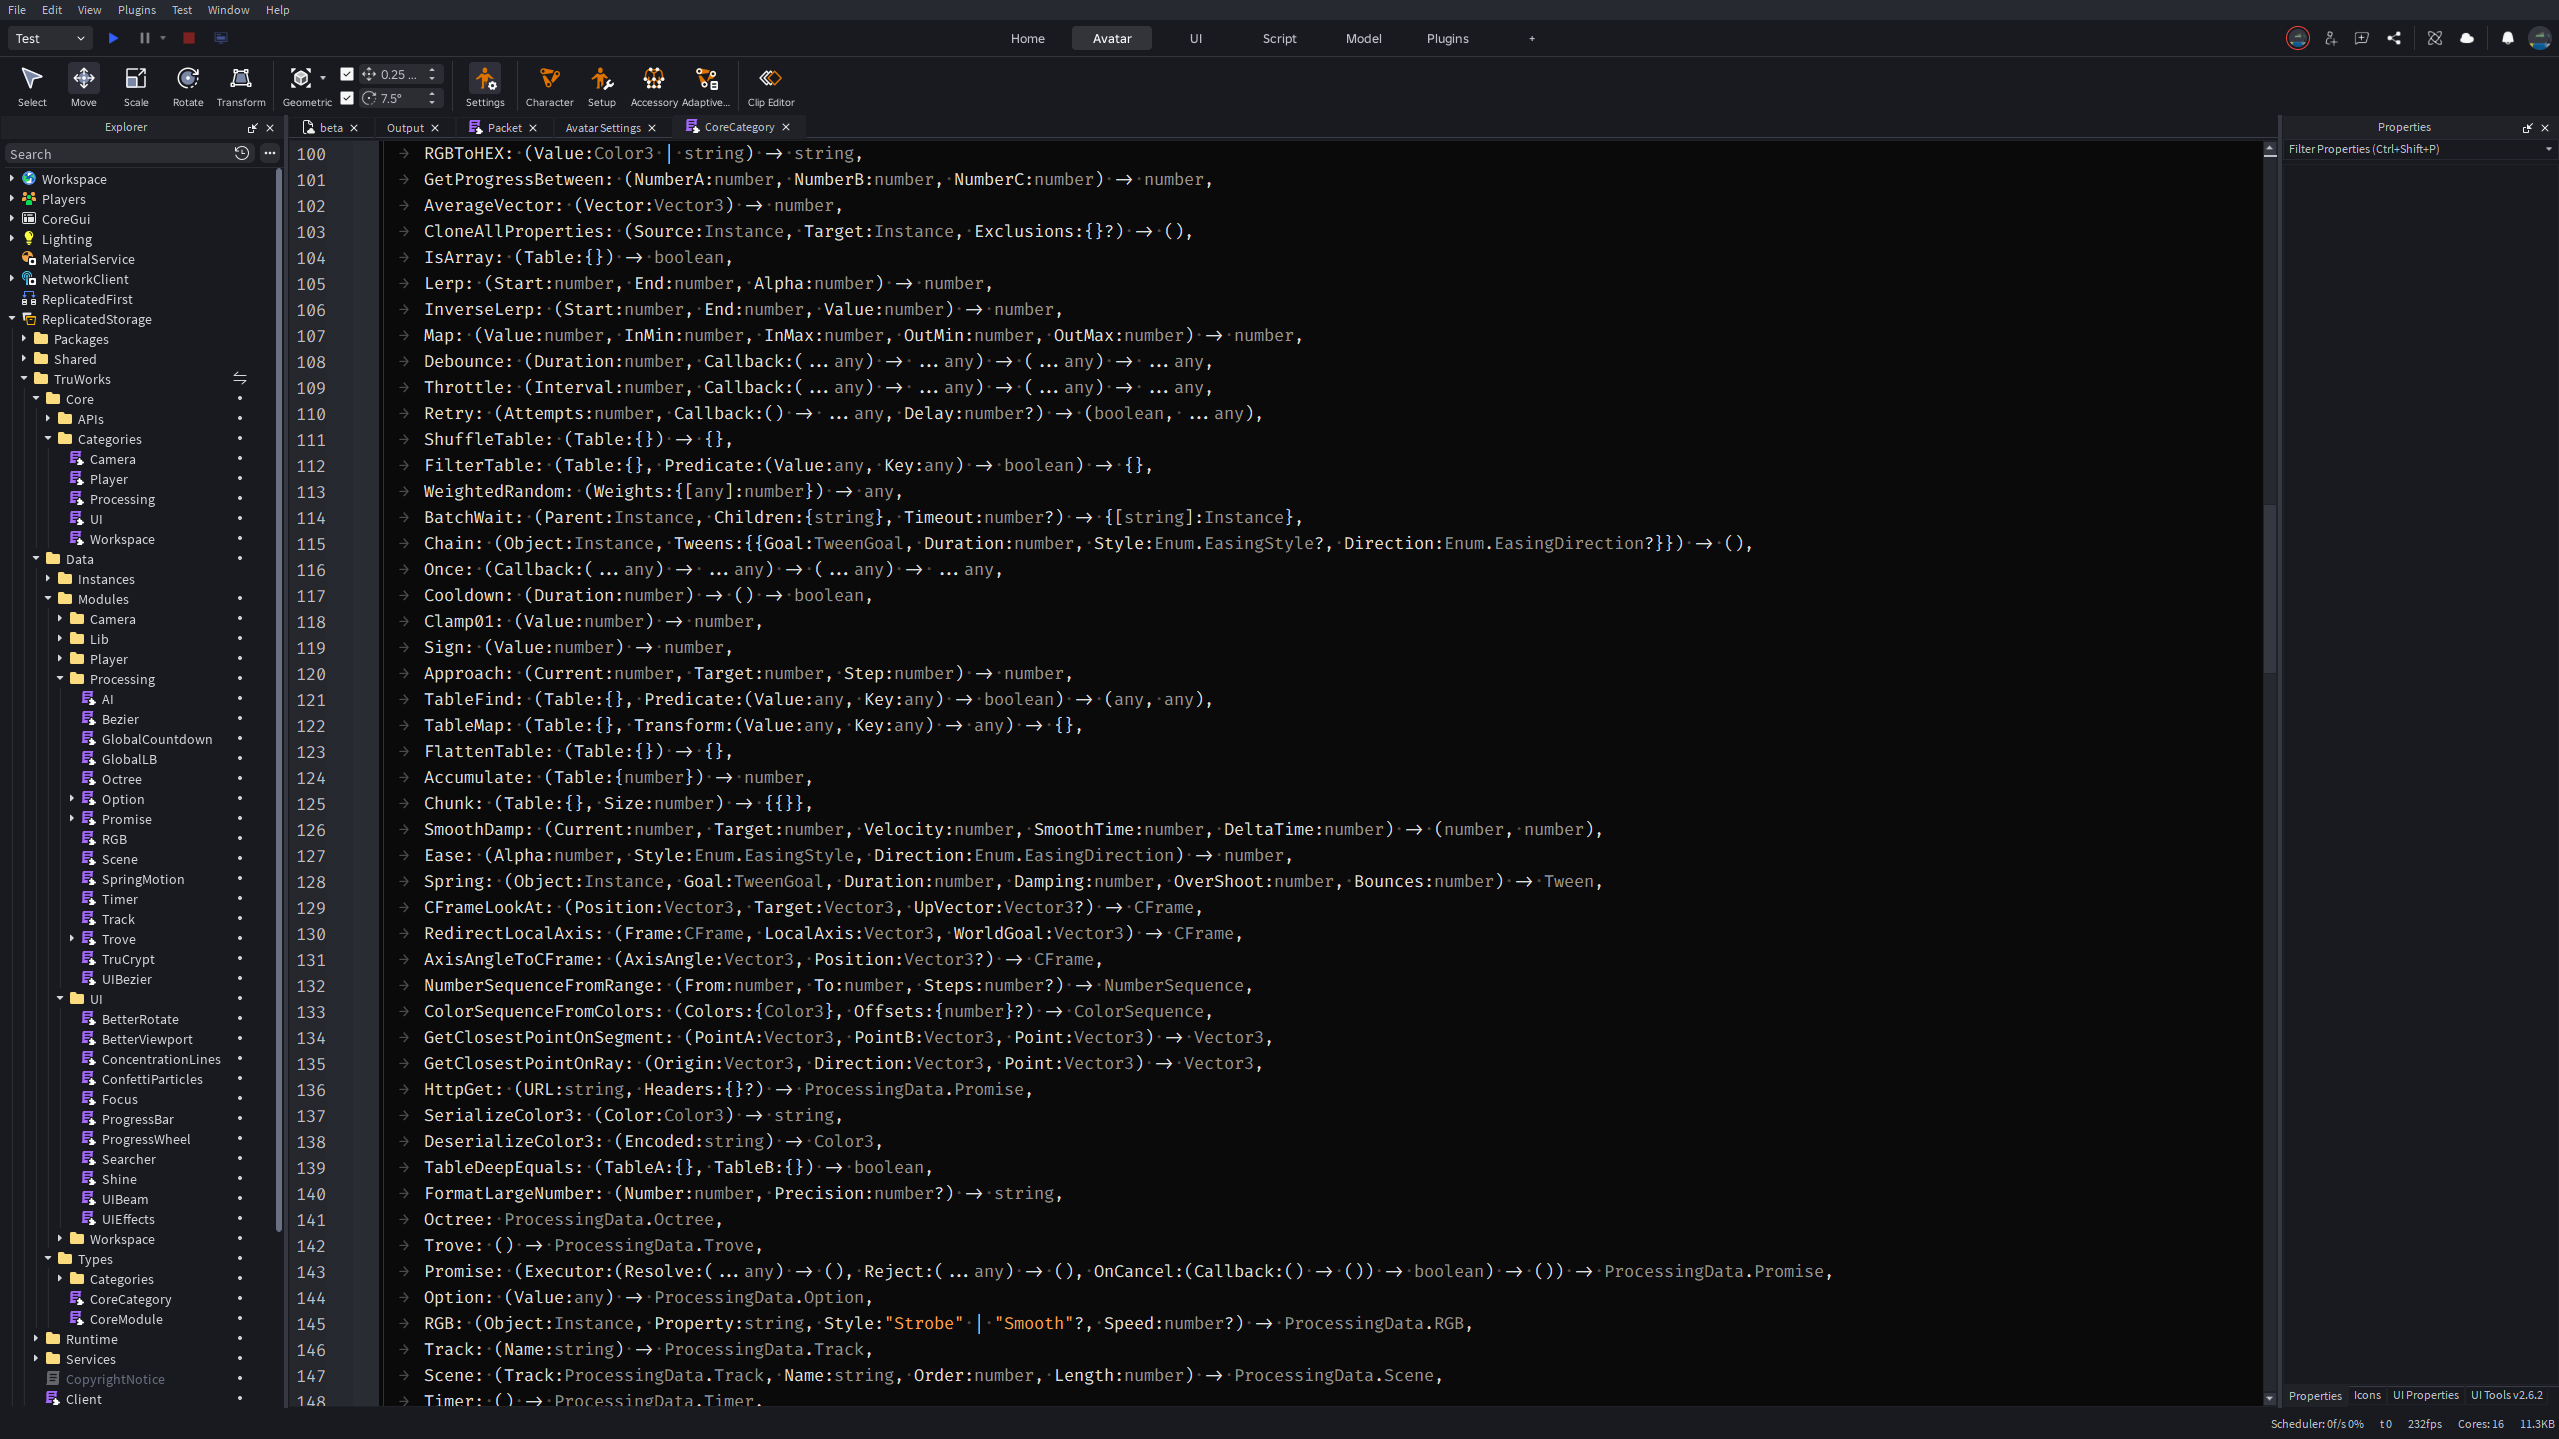The image size is (2559, 1439).
Task: Open search history in Explorer
Action: point(241,153)
